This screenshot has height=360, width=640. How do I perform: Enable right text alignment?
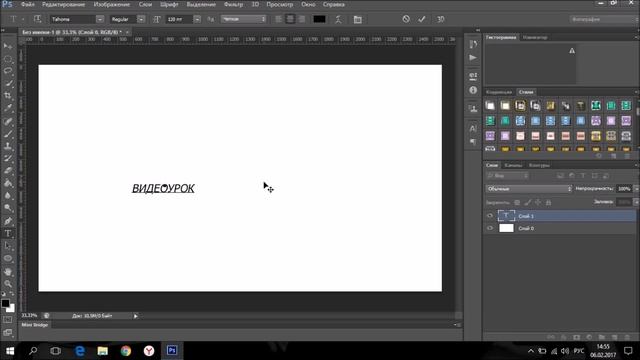click(302, 19)
